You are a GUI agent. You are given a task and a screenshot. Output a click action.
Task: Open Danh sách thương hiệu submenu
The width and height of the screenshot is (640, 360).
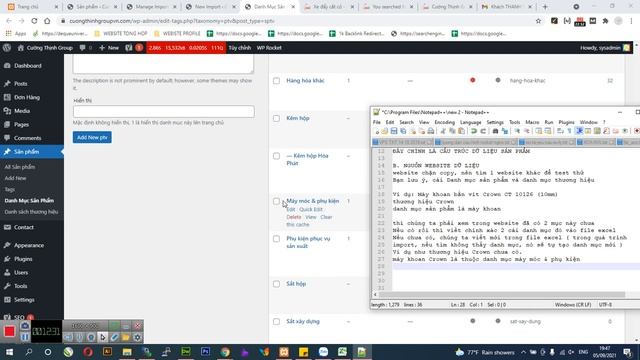31,212
